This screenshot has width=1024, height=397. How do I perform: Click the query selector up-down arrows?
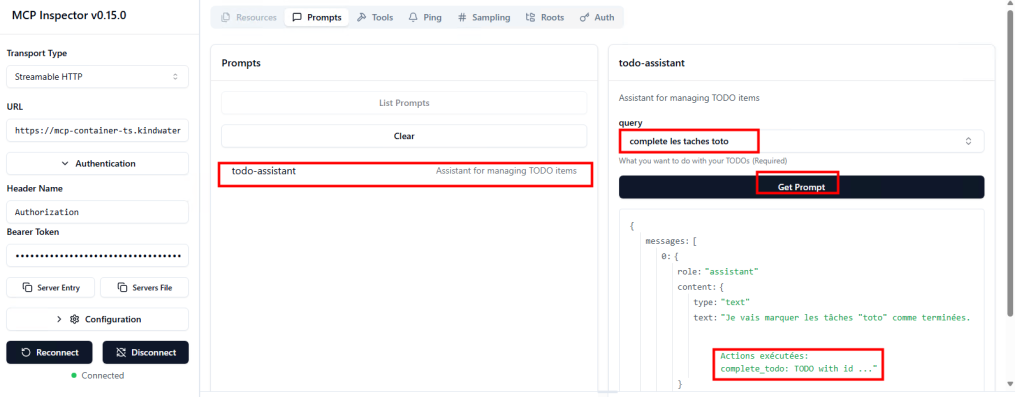click(968, 141)
